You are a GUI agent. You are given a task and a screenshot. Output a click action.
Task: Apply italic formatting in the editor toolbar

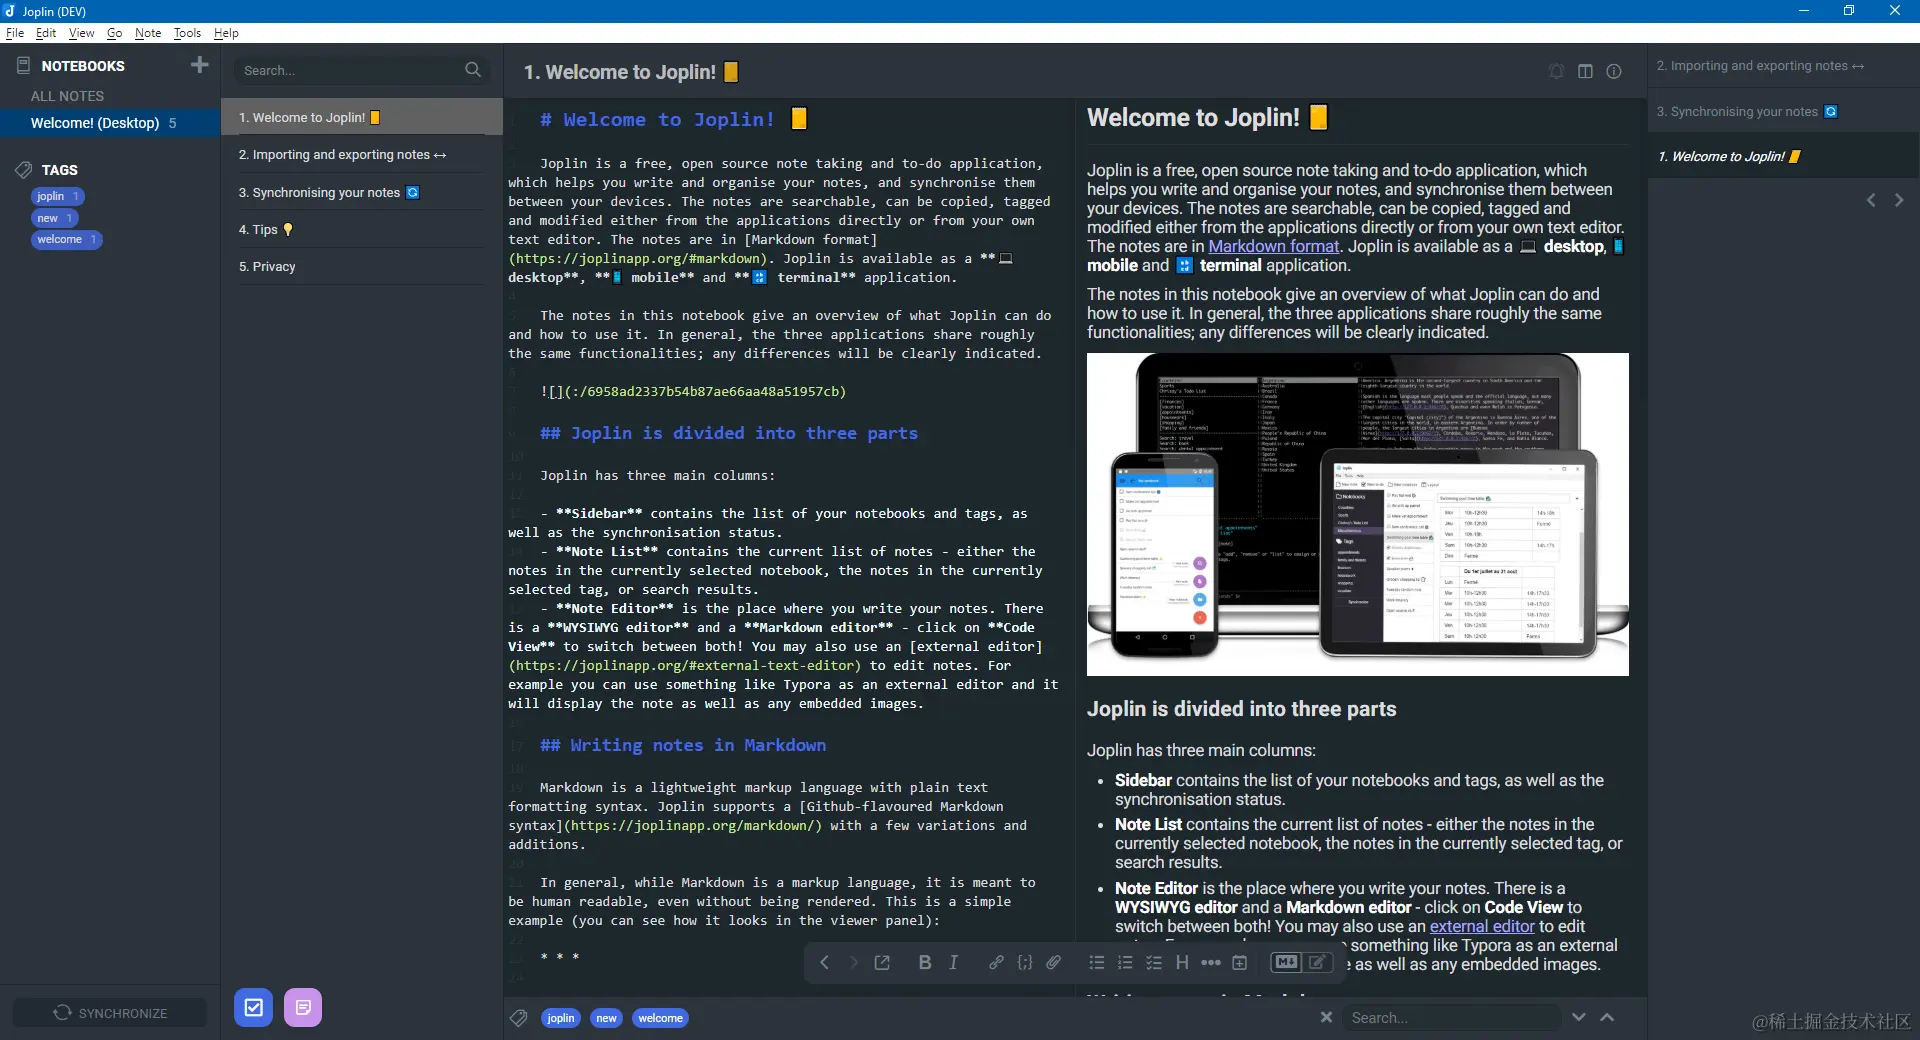954,962
